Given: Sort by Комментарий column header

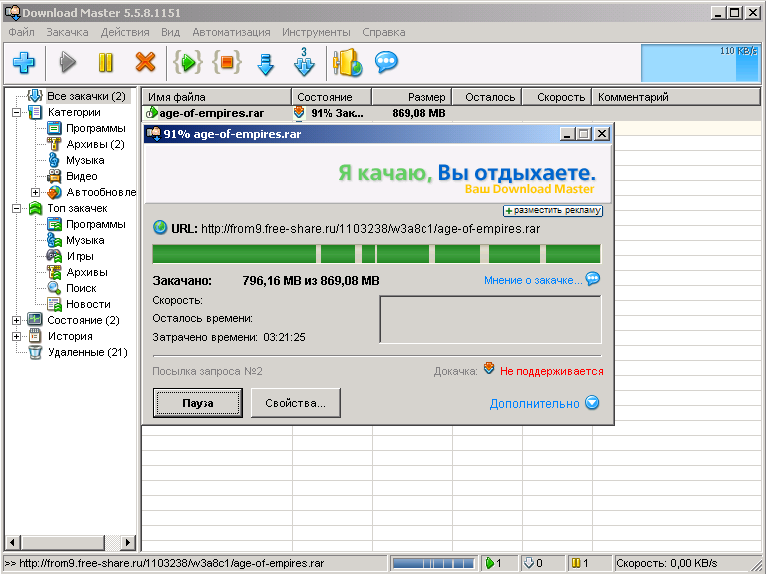Looking at the screenshot, I should coord(676,97).
